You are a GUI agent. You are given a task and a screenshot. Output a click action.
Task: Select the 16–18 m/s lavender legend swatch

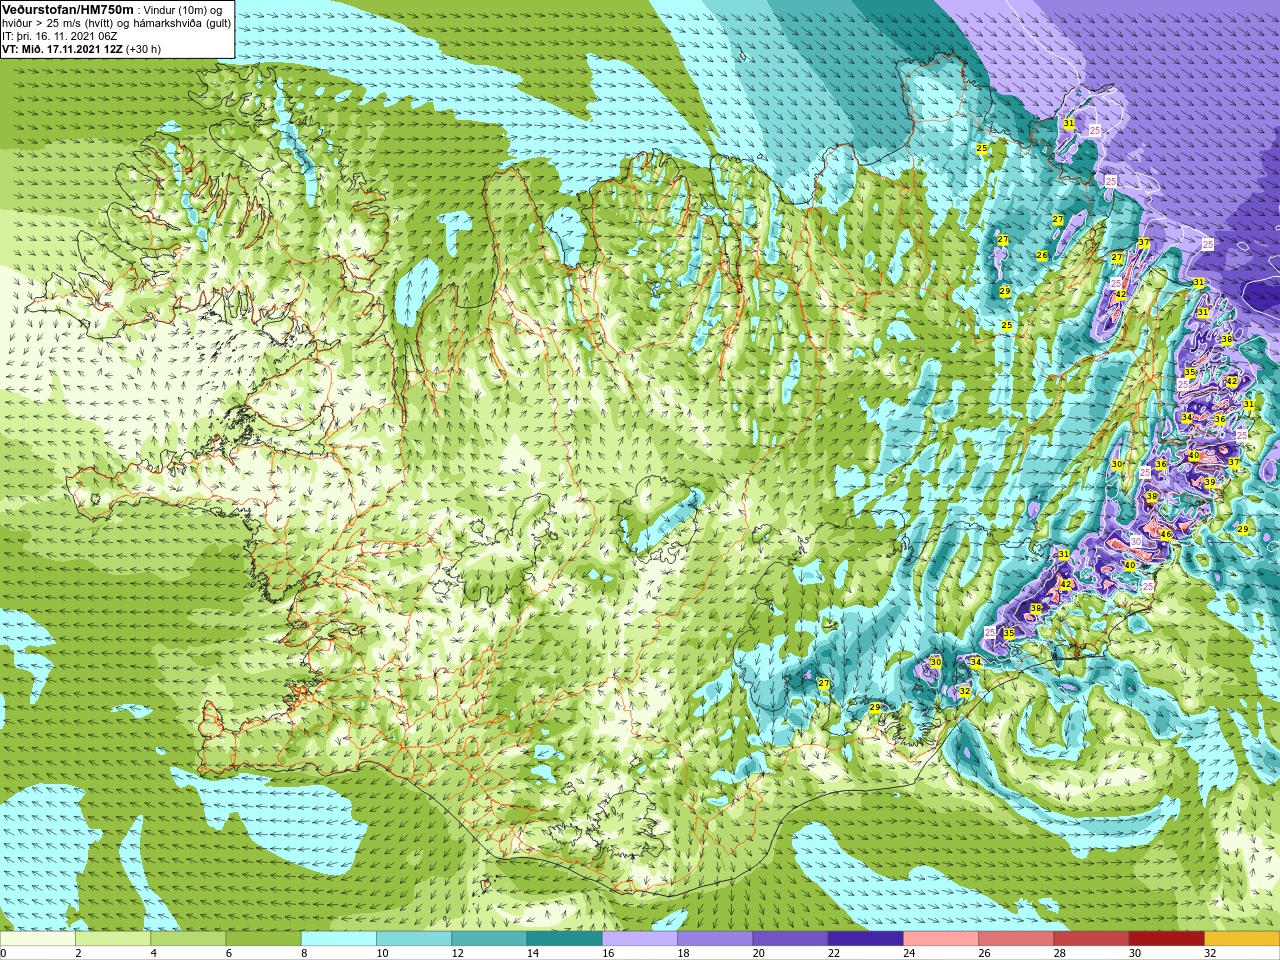pos(640,939)
